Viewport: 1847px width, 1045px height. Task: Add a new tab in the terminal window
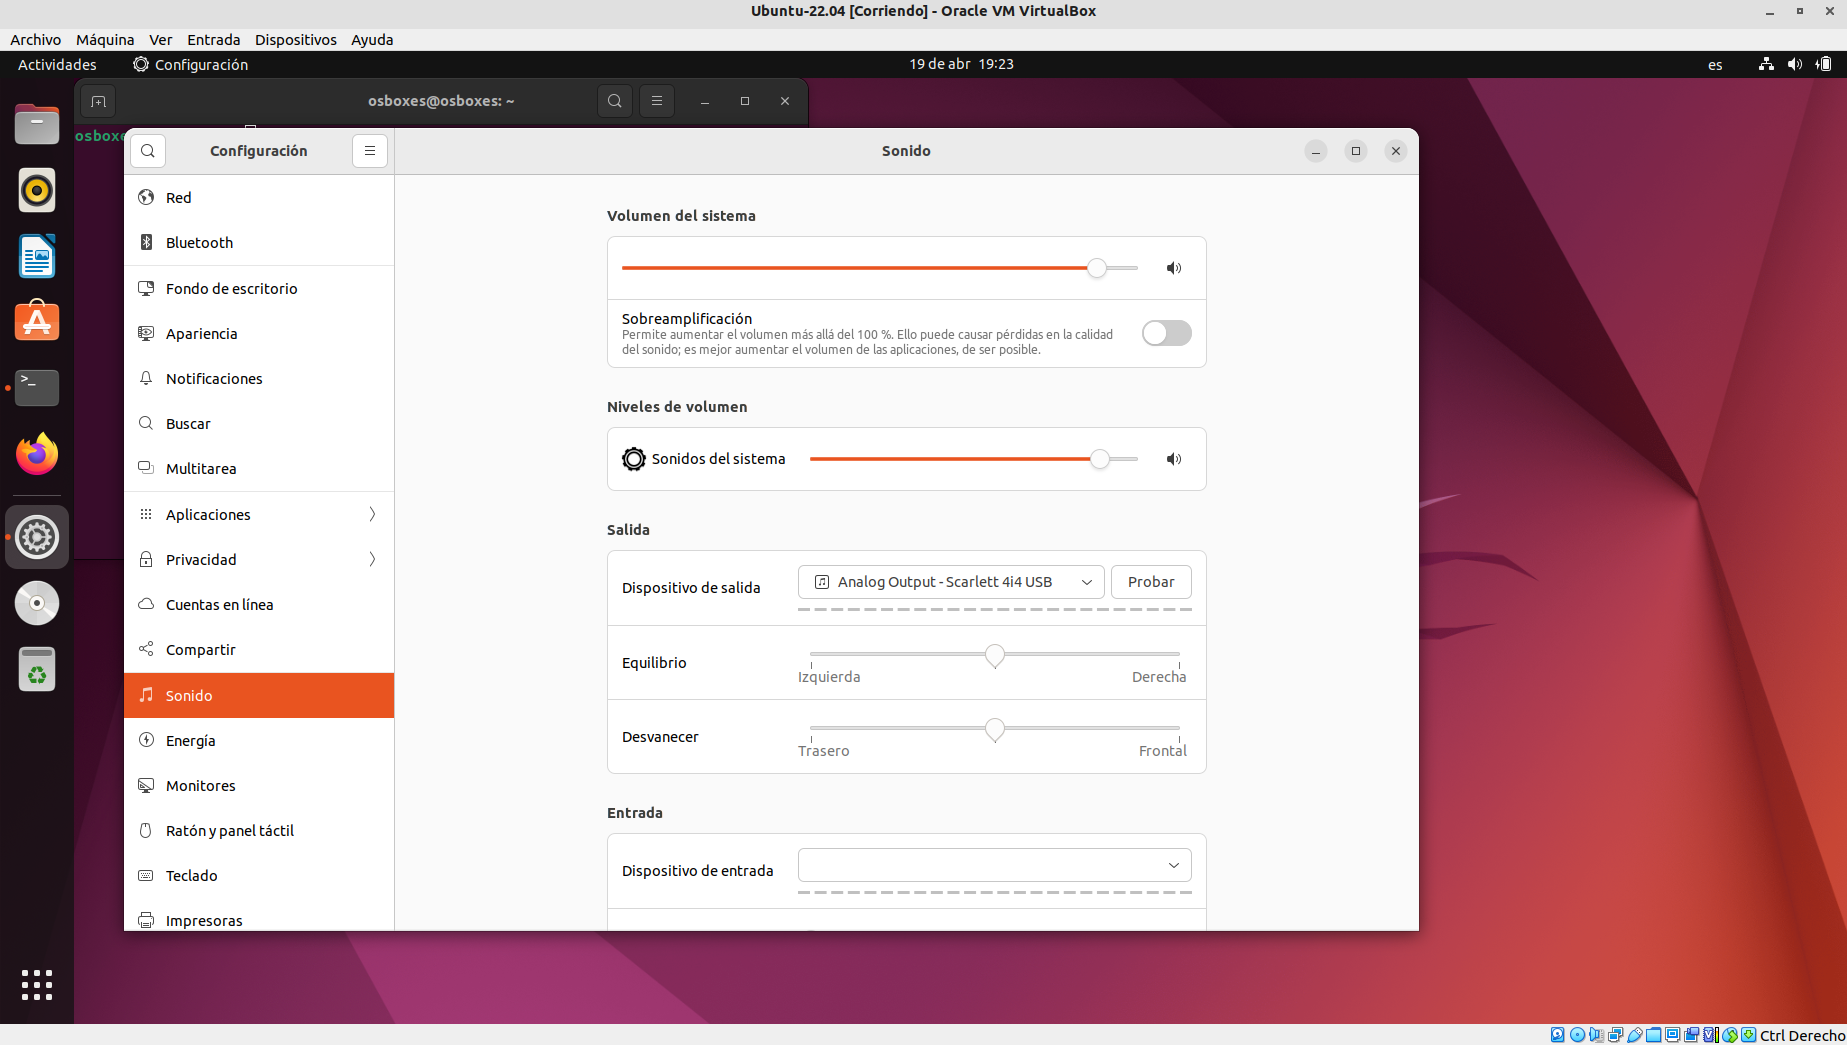[98, 101]
